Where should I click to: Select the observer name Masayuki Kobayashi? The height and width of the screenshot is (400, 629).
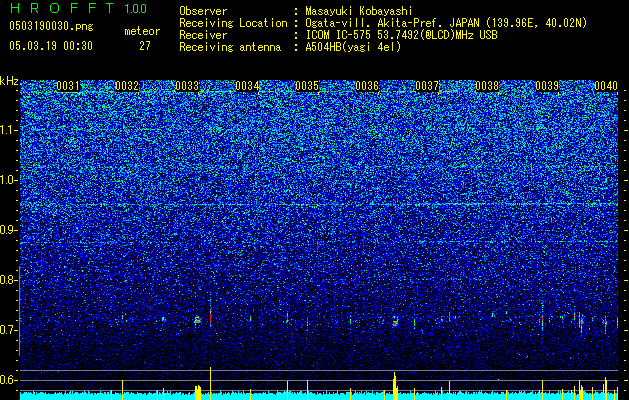pyautogui.click(x=359, y=11)
